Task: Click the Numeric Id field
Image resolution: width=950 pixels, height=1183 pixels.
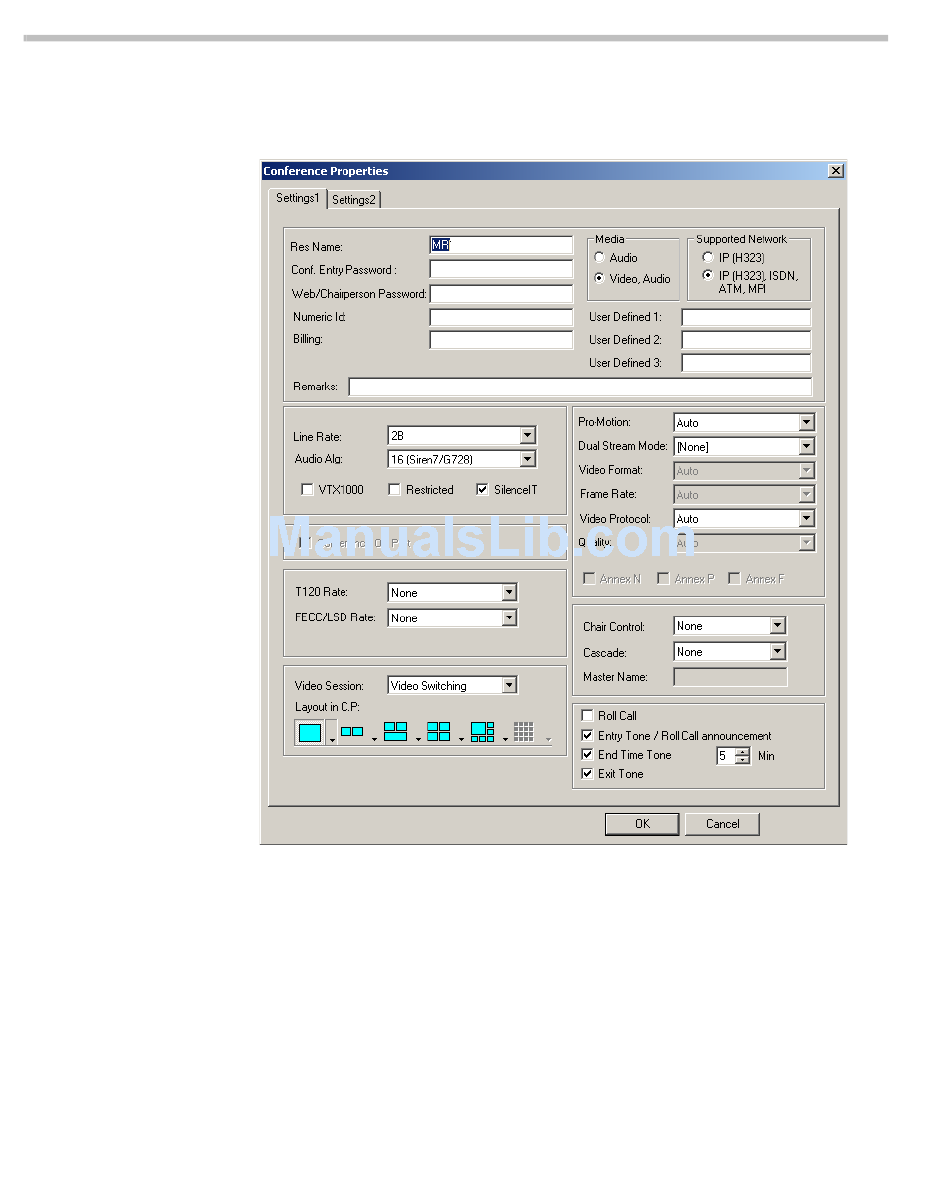Action: [x=501, y=317]
